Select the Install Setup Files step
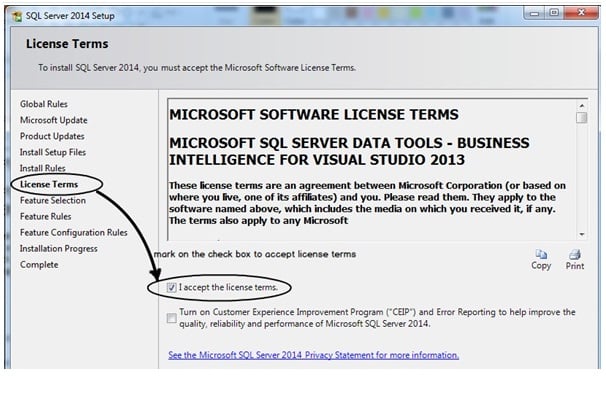 point(53,152)
